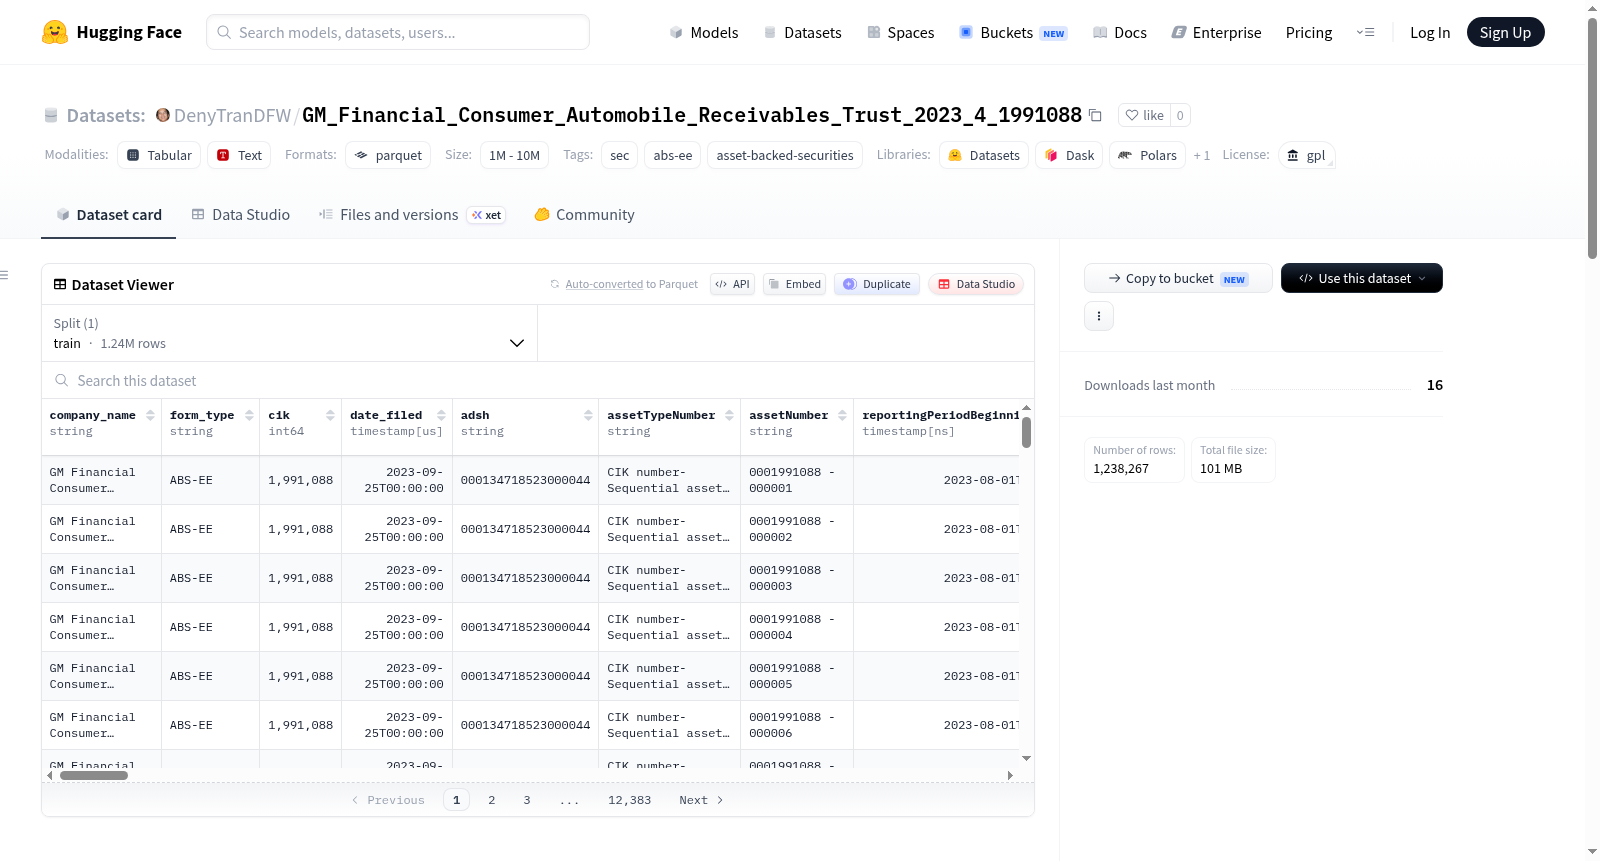Click the Embed button
Screen dimensions: 1600x861
794,284
